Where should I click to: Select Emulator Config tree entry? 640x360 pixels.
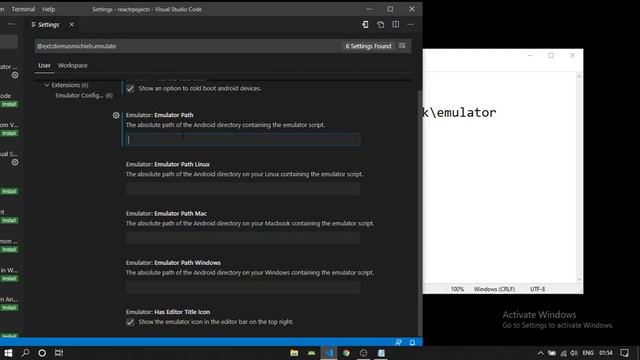[84, 95]
